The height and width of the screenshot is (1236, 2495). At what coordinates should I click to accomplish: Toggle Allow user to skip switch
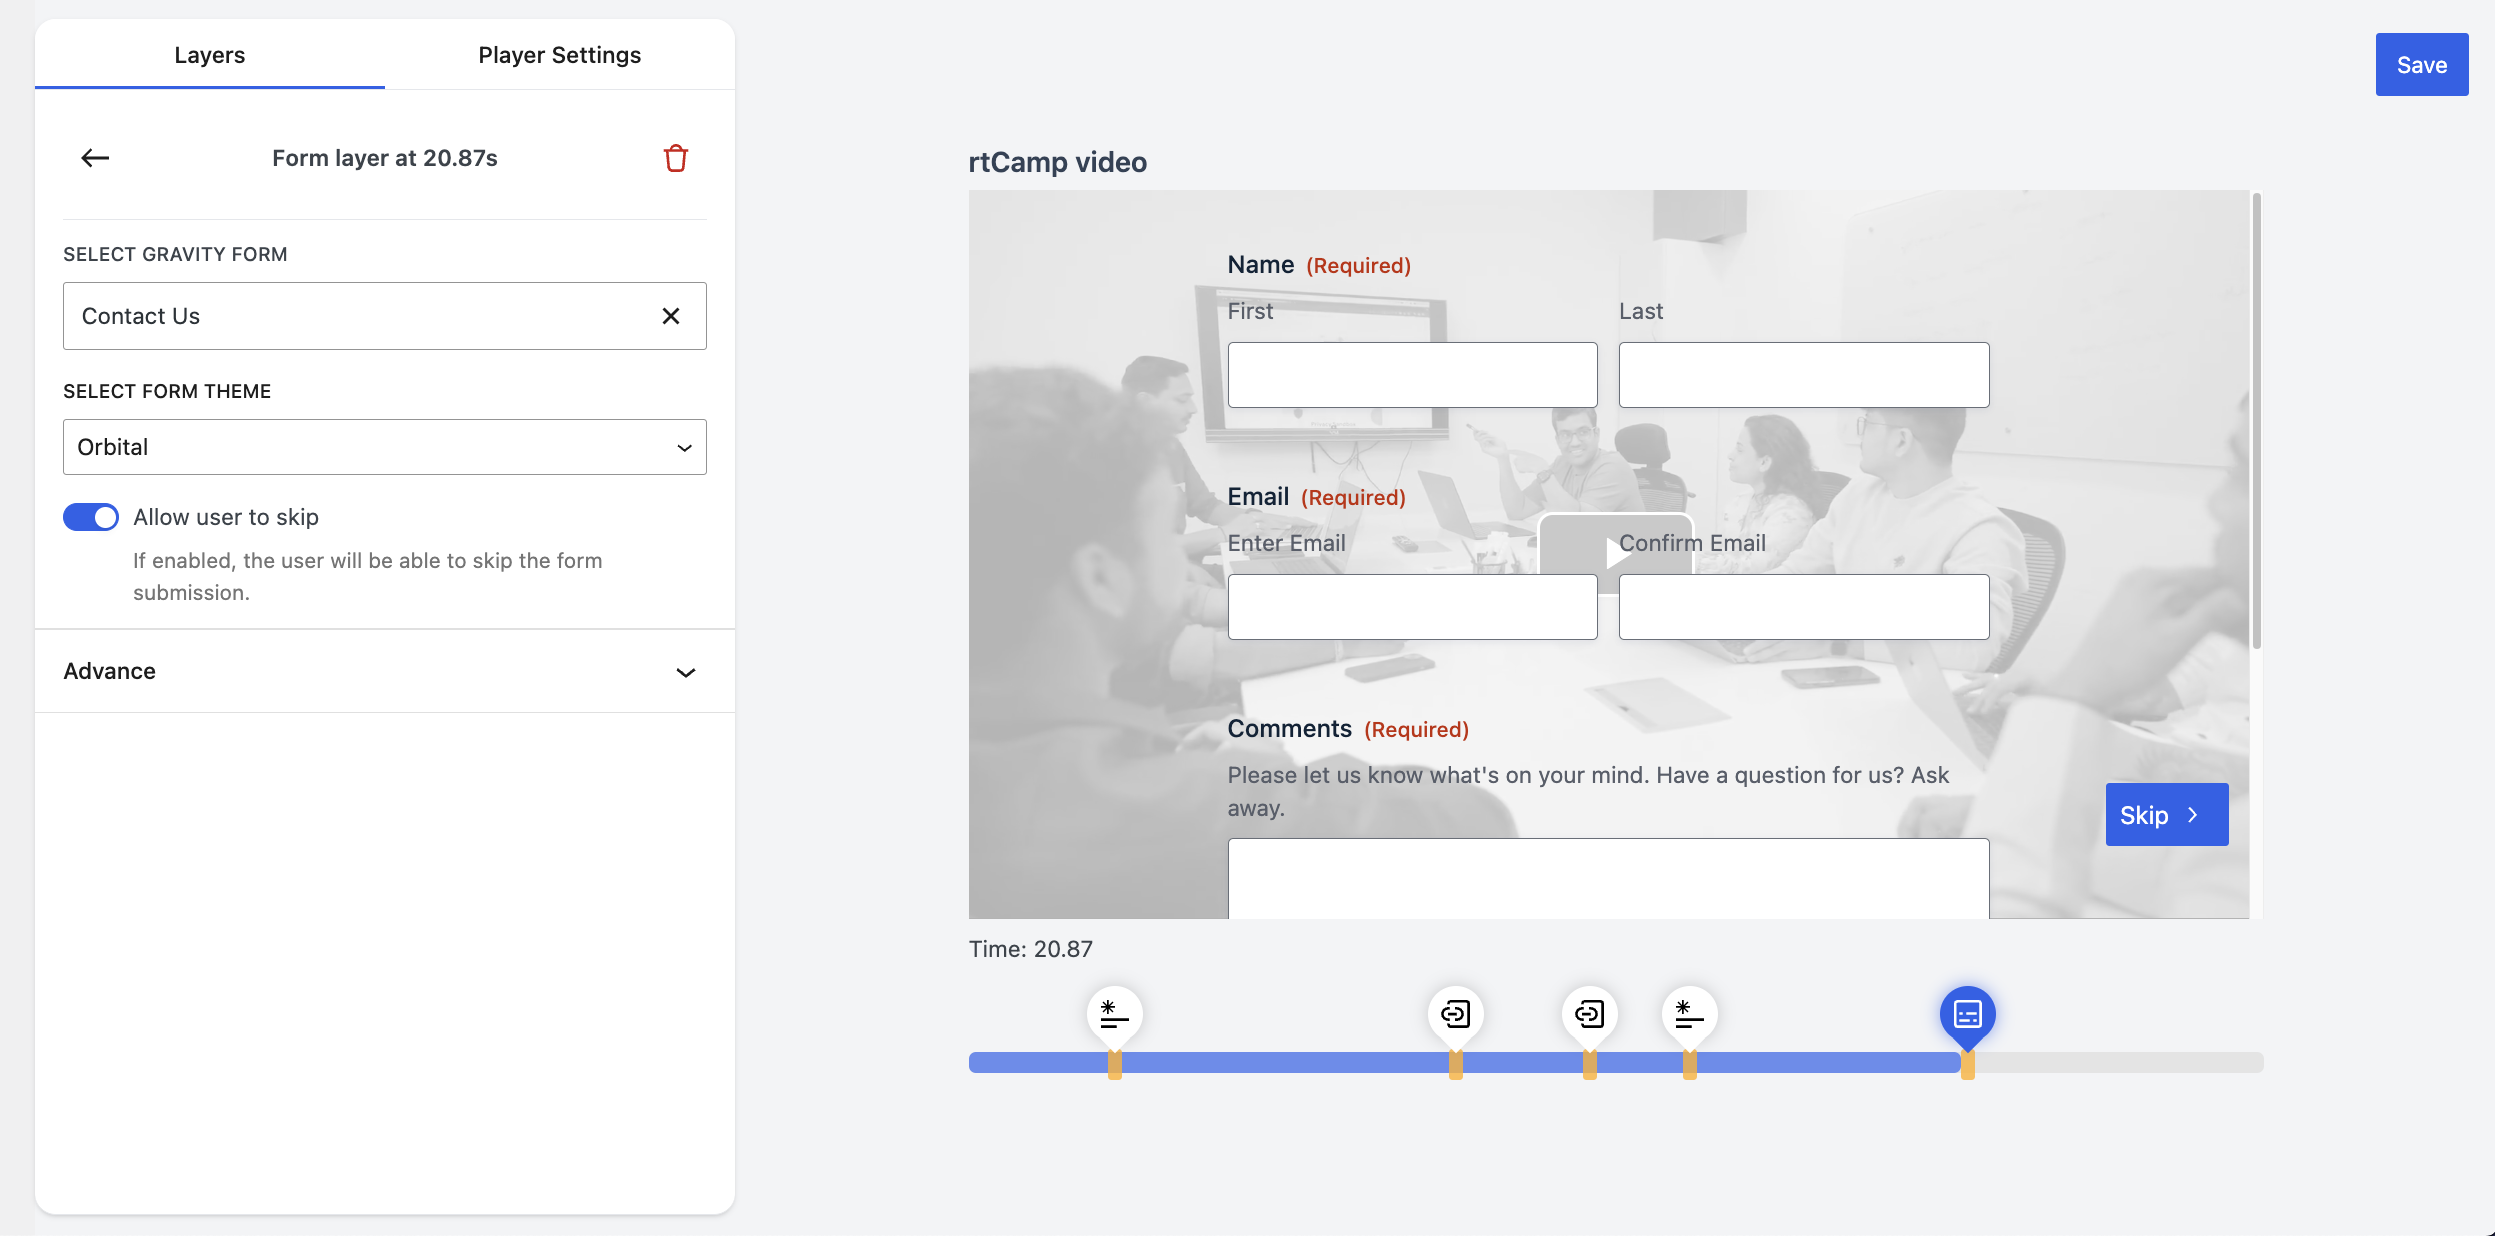91,517
